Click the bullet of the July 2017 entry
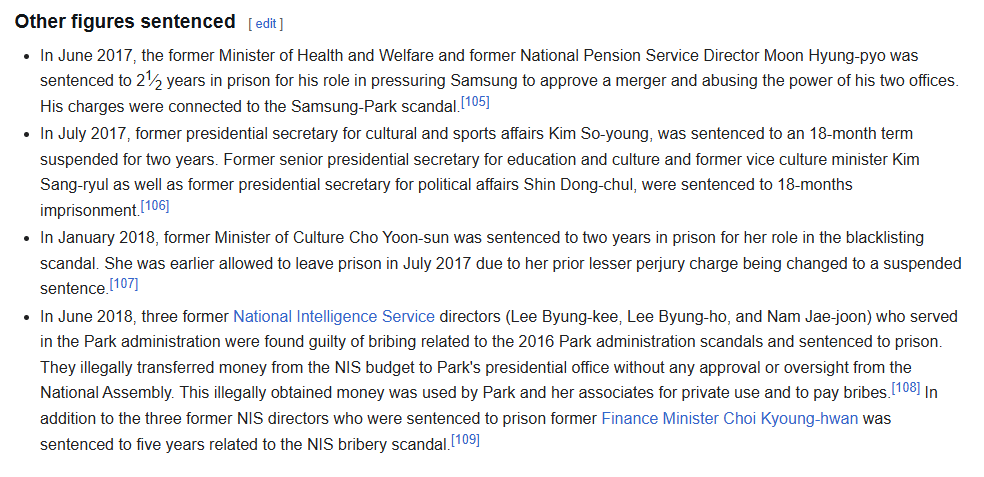This screenshot has height=477, width=984. (x=26, y=134)
